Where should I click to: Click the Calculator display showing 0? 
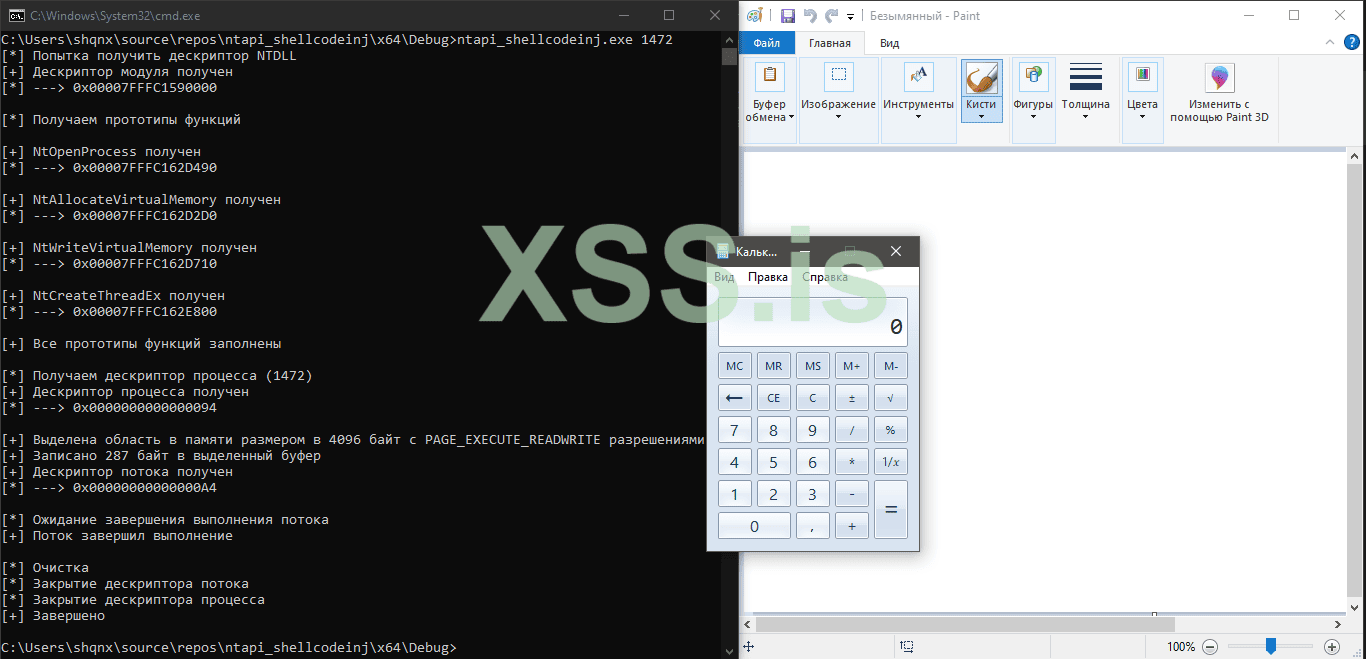pos(813,322)
